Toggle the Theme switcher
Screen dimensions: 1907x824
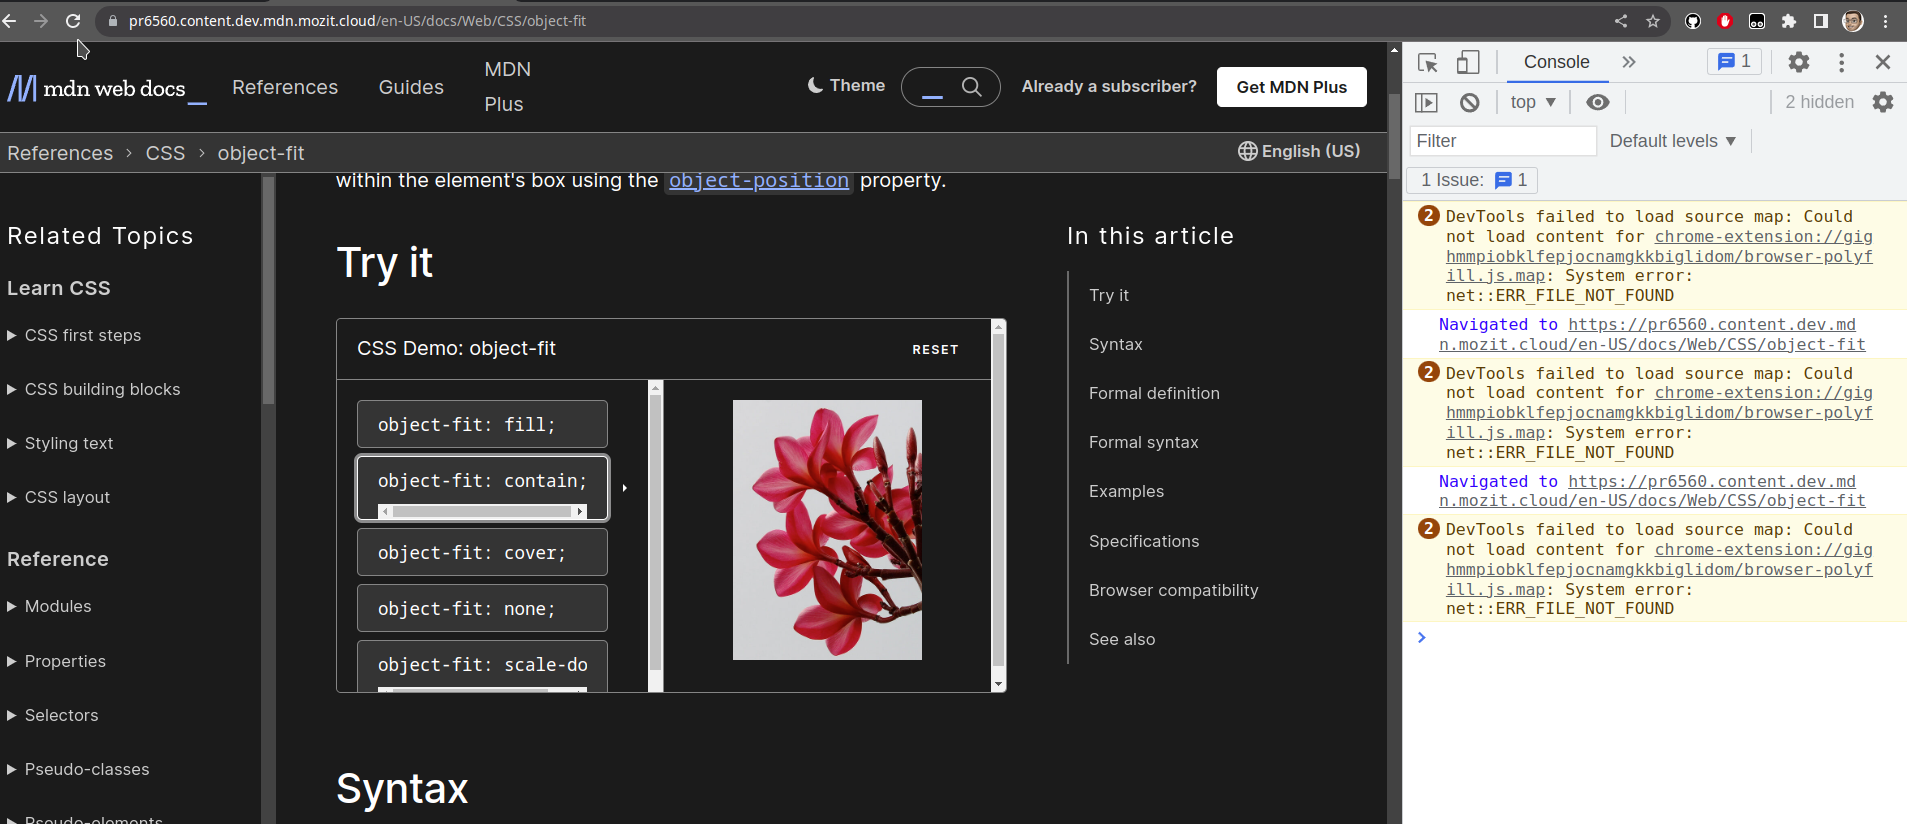[x=846, y=86]
